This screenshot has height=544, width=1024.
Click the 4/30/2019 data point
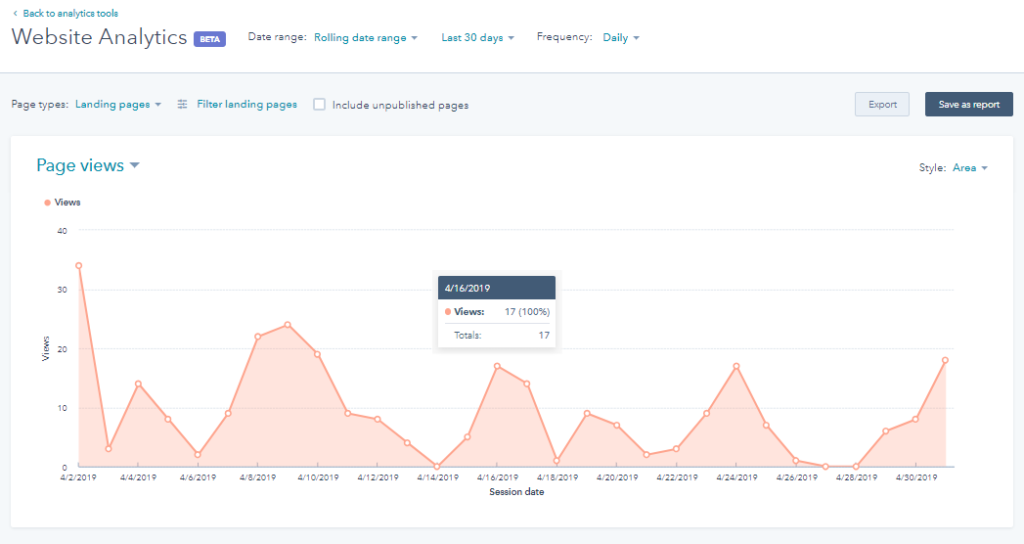coord(916,419)
